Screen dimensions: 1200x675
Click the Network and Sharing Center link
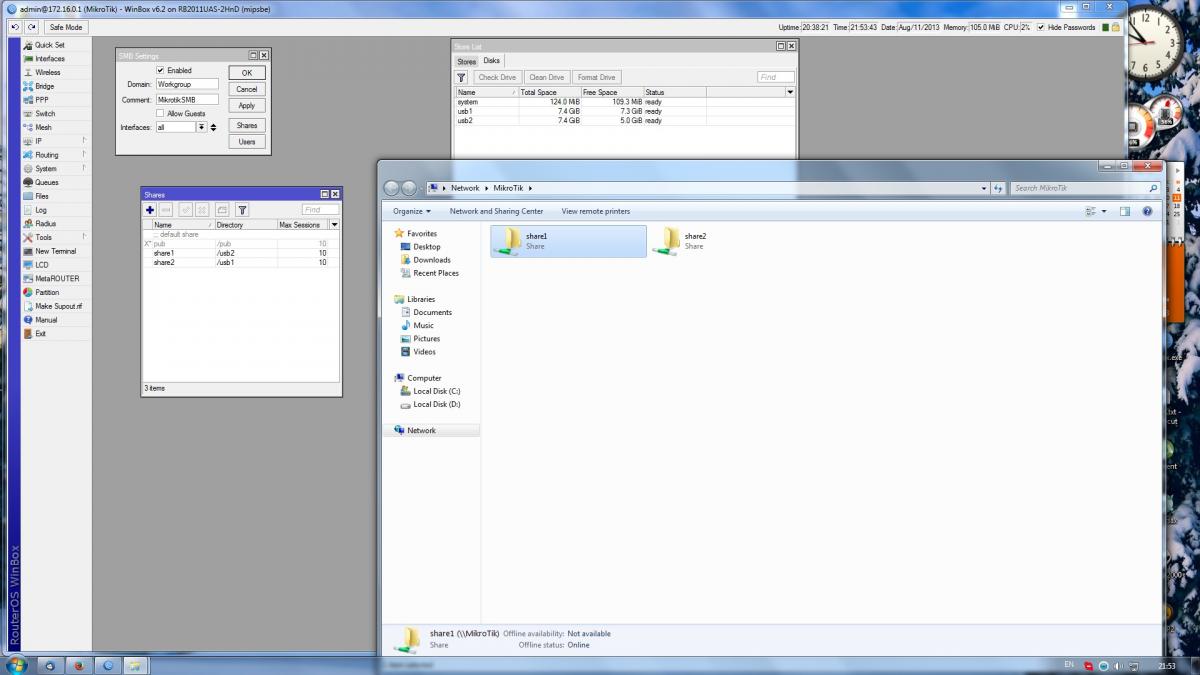(x=496, y=212)
